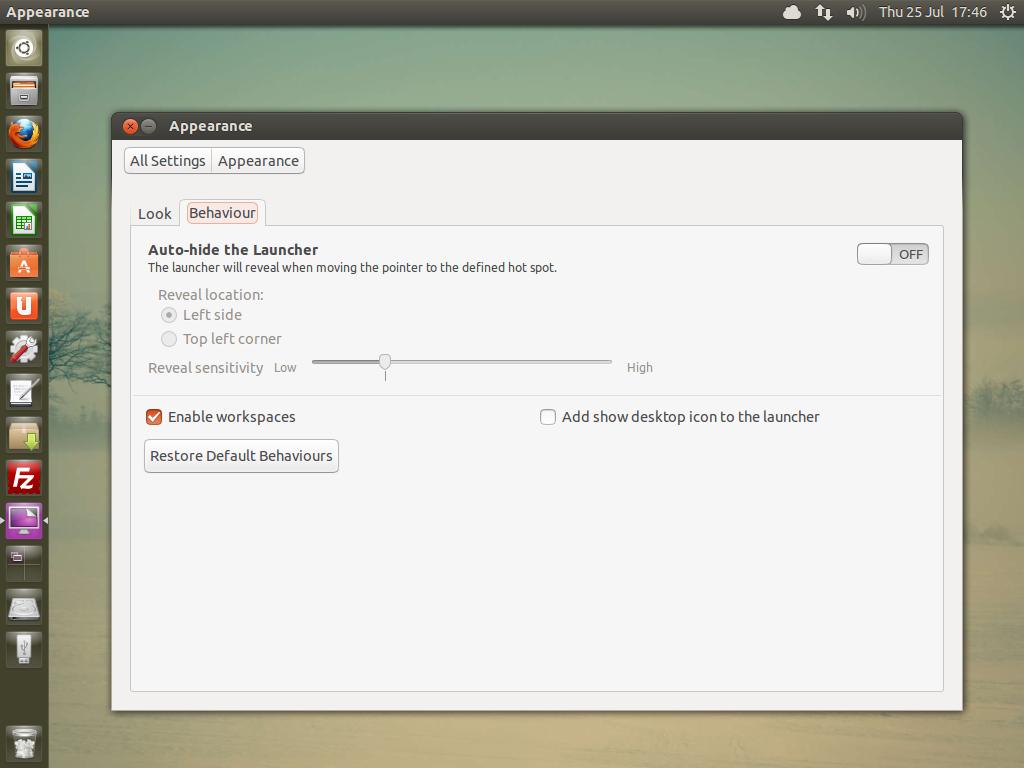This screenshot has height=768, width=1024.
Task: Turn on Auto-hide the Launcher switch
Action: (892, 254)
